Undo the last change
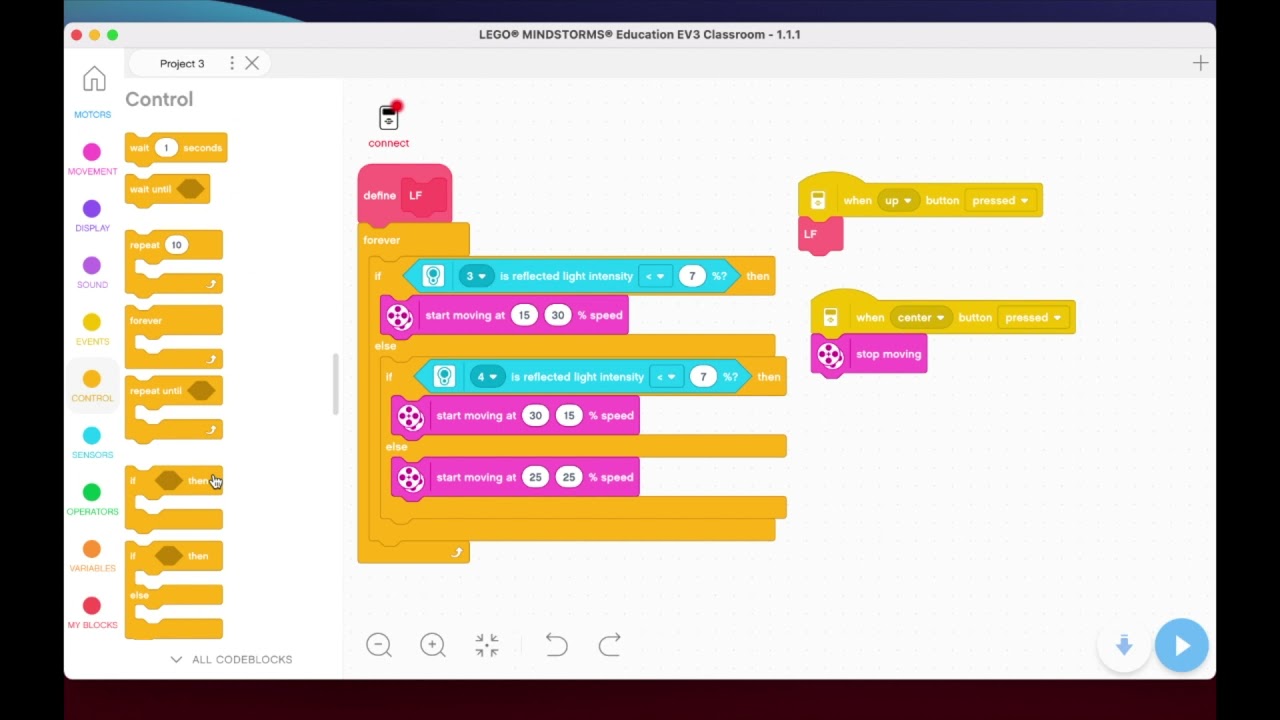1280x720 pixels. click(556, 645)
